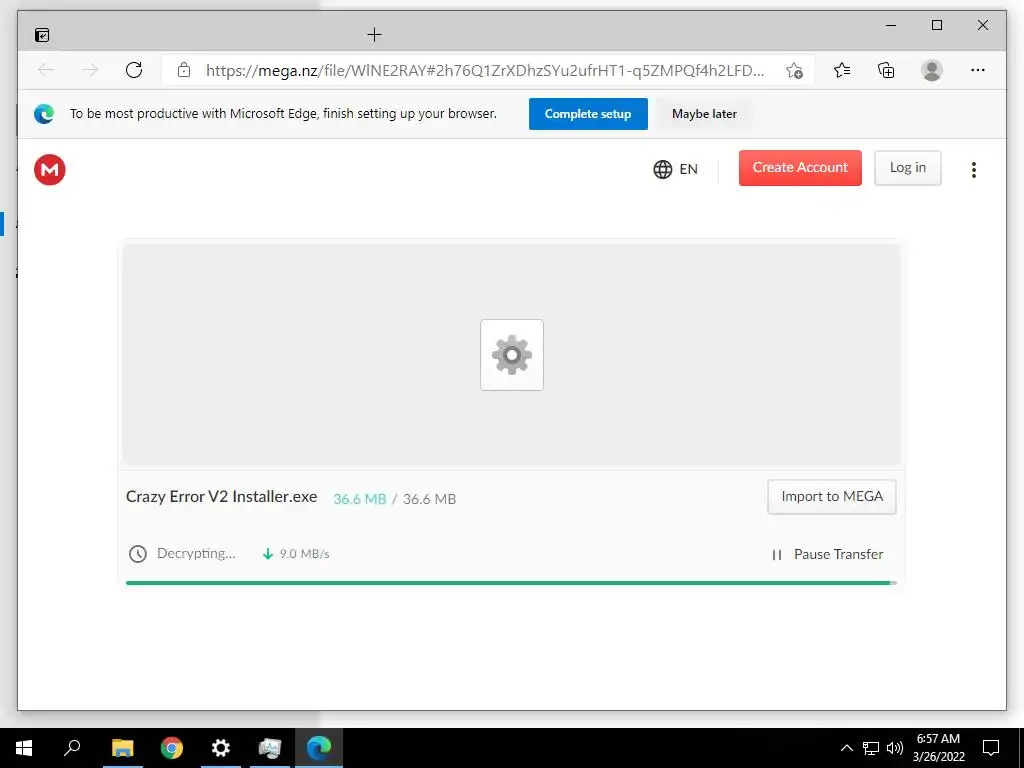1024x768 pixels.
Task: Add this page to favorites star icon
Action: click(794, 71)
